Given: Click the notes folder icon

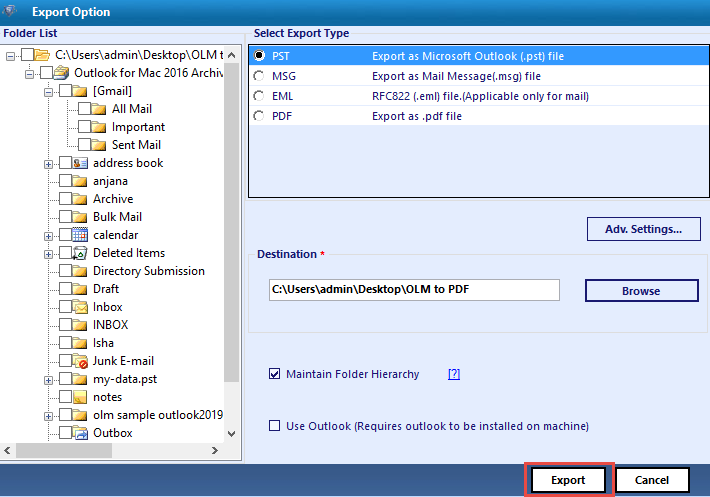Looking at the screenshot, I should coord(81,397).
